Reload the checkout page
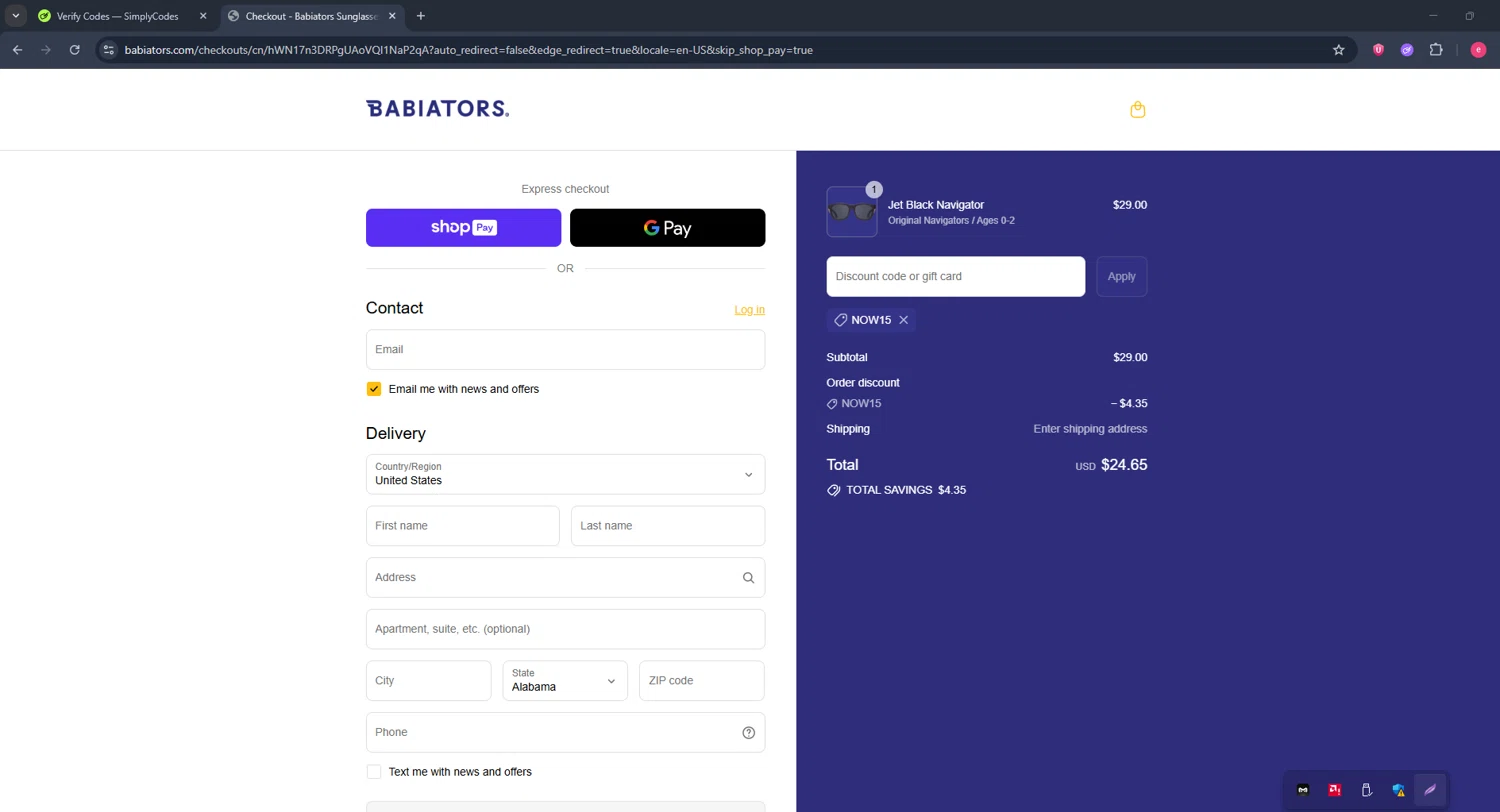This screenshot has width=1500, height=812. click(x=74, y=50)
